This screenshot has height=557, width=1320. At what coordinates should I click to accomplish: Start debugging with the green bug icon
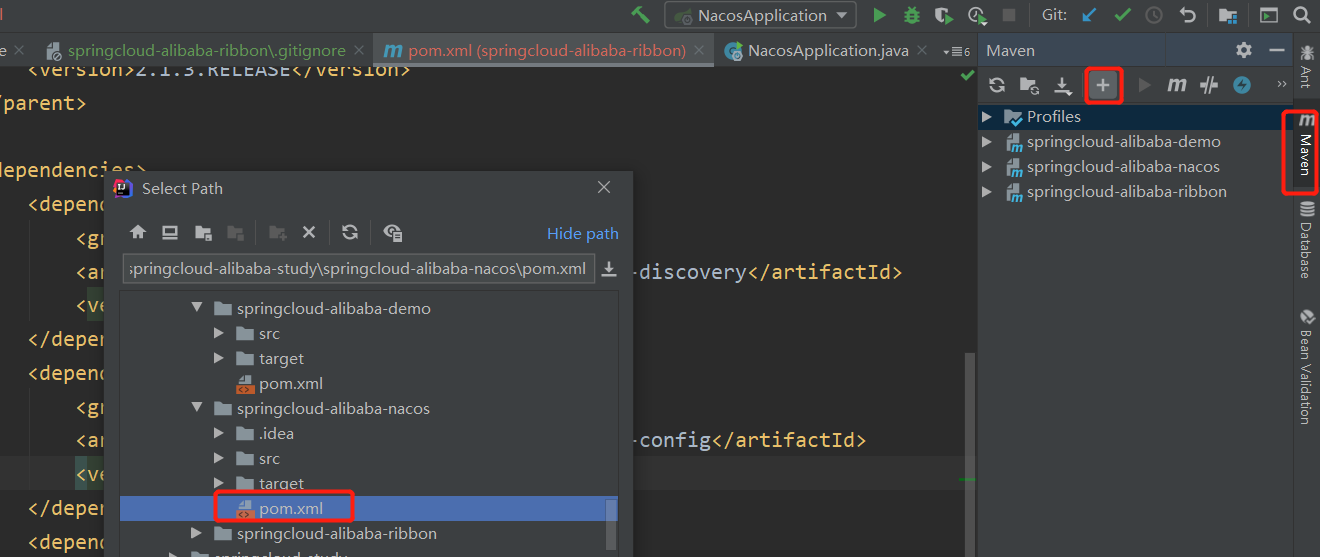[x=911, y=15]
